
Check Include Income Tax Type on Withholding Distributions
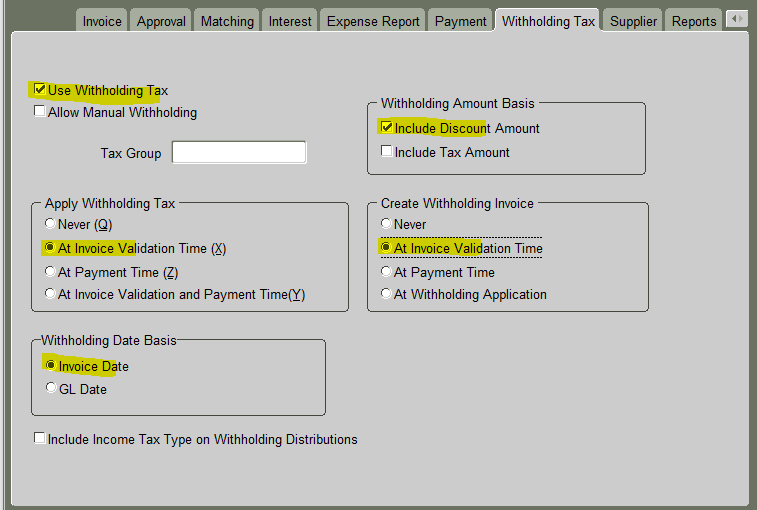(x=40, y=438)
